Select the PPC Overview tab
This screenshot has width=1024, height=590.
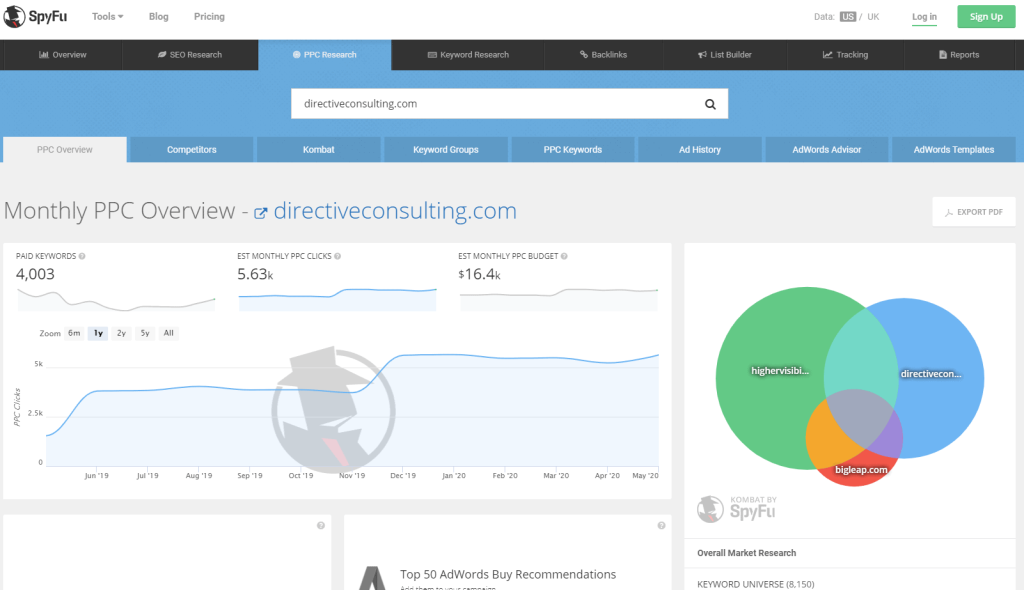point(65,150)
